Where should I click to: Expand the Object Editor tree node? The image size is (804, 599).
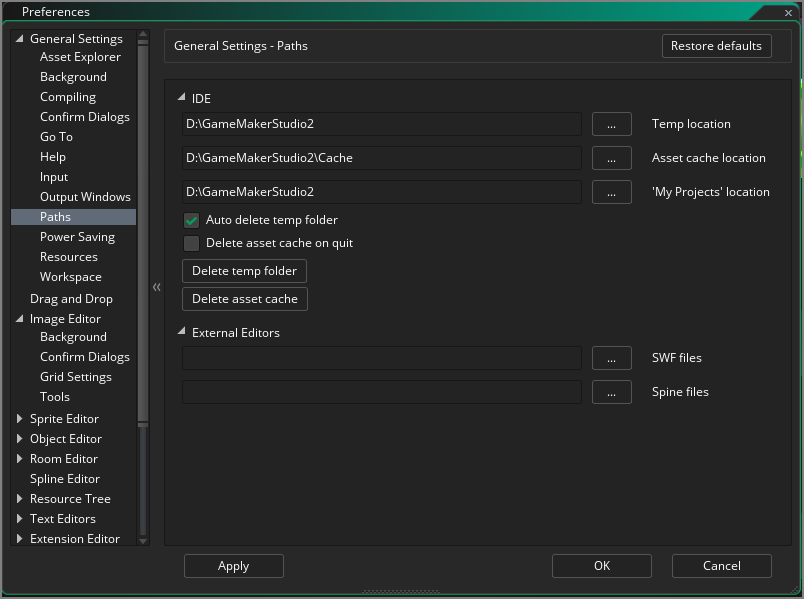(19, 438)
